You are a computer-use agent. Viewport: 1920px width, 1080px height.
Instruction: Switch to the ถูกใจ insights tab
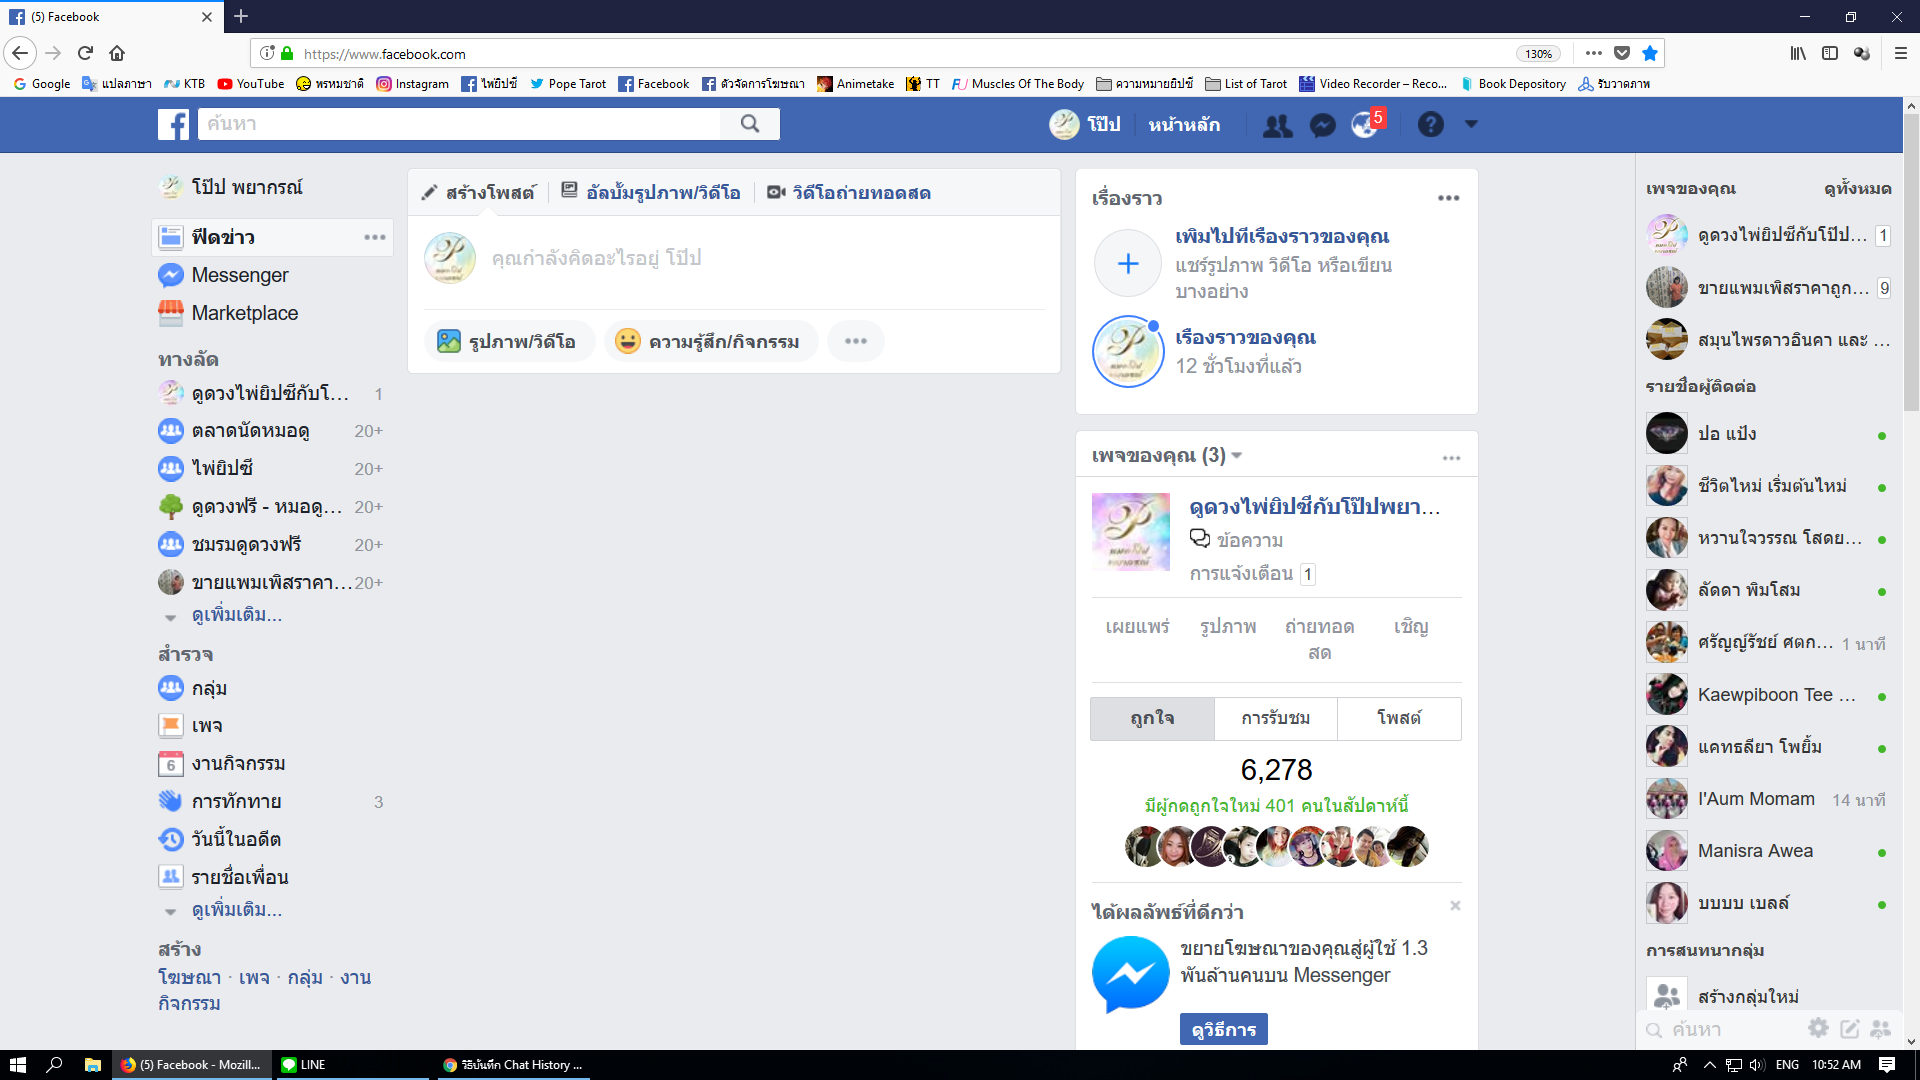[1152, 718]
